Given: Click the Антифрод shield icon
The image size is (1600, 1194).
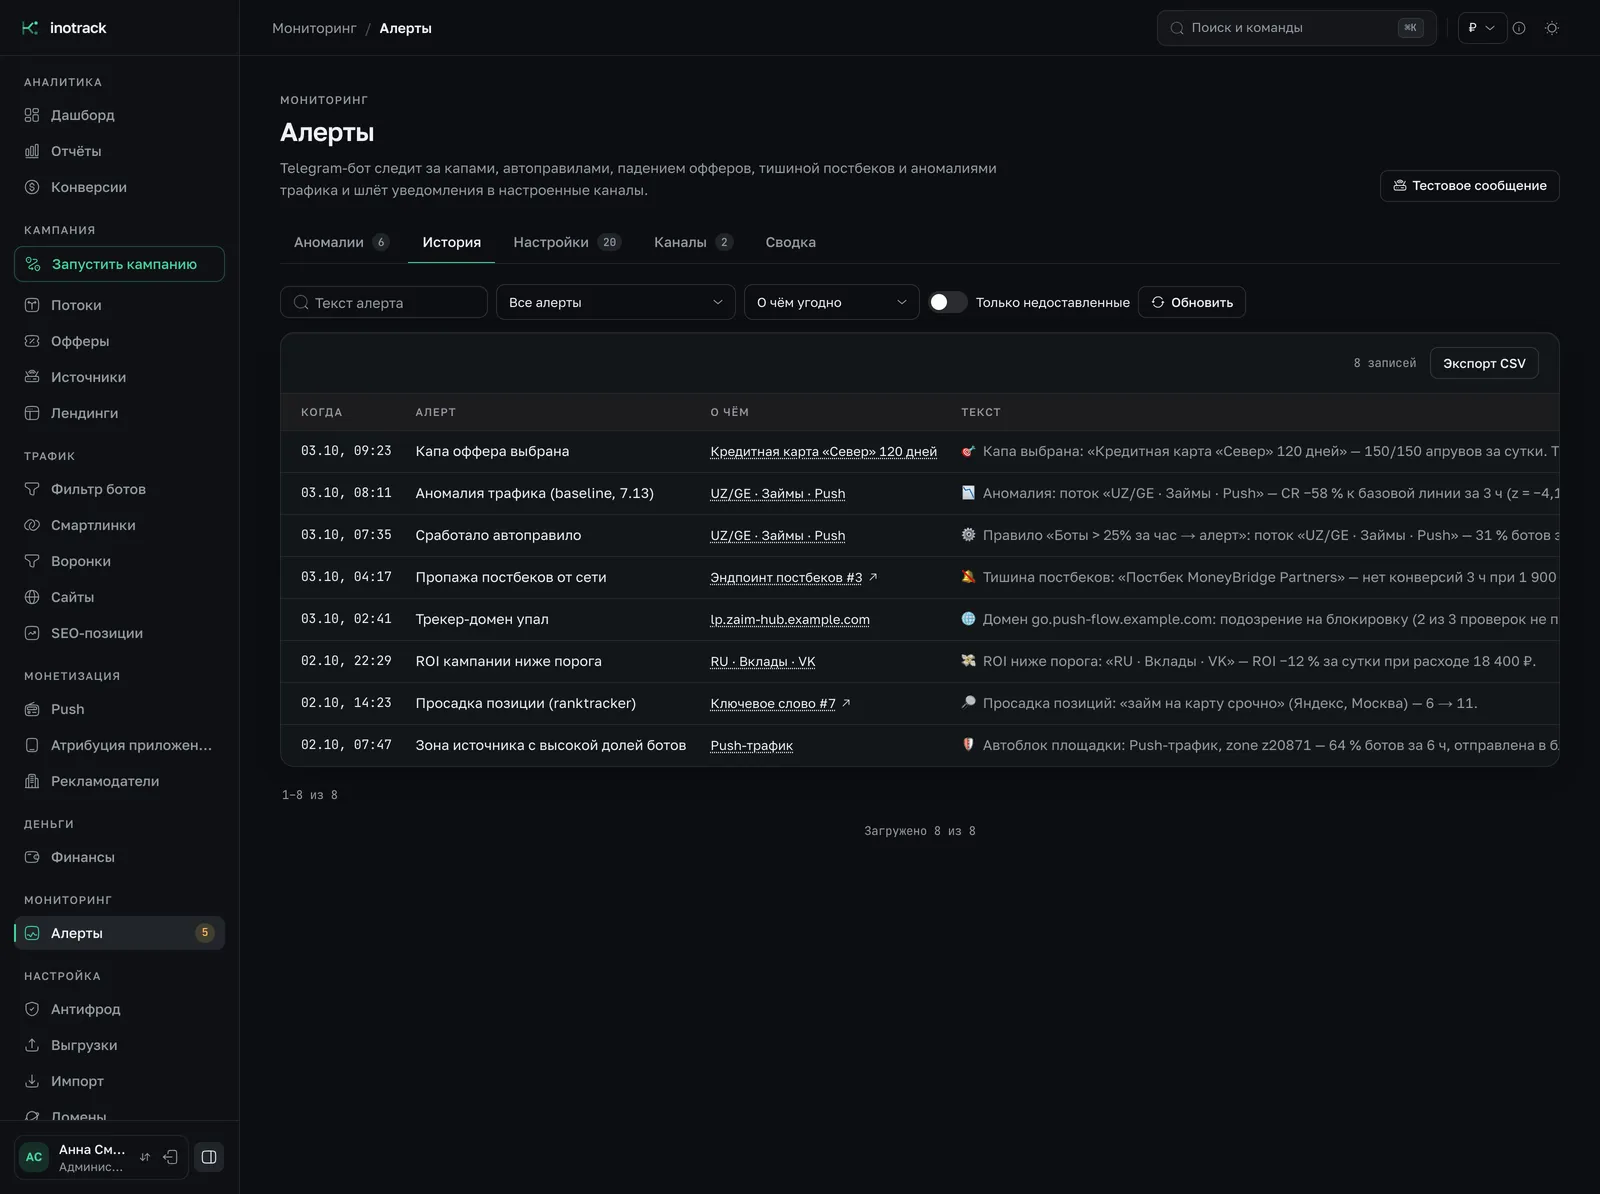Looking at the screenshot, I should click(32, 1009).
